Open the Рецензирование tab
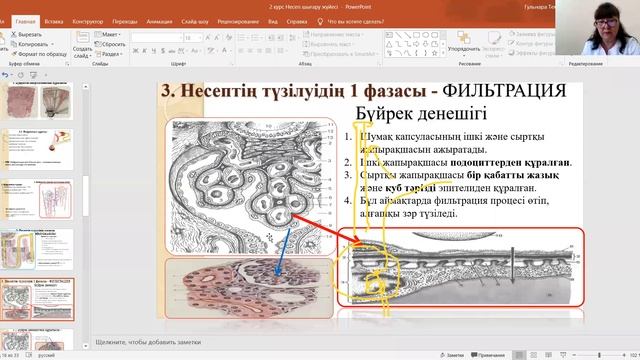 (238, 22)
